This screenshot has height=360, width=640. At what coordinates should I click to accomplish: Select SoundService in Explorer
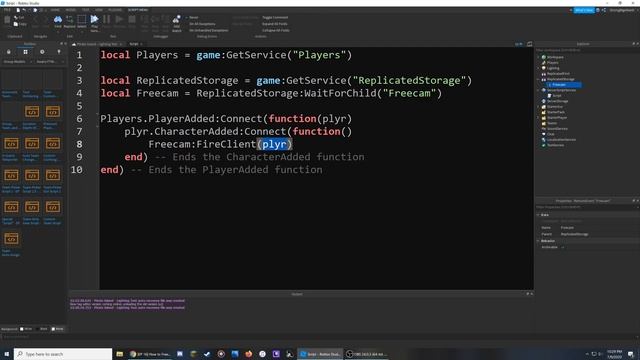click(557, 129)
